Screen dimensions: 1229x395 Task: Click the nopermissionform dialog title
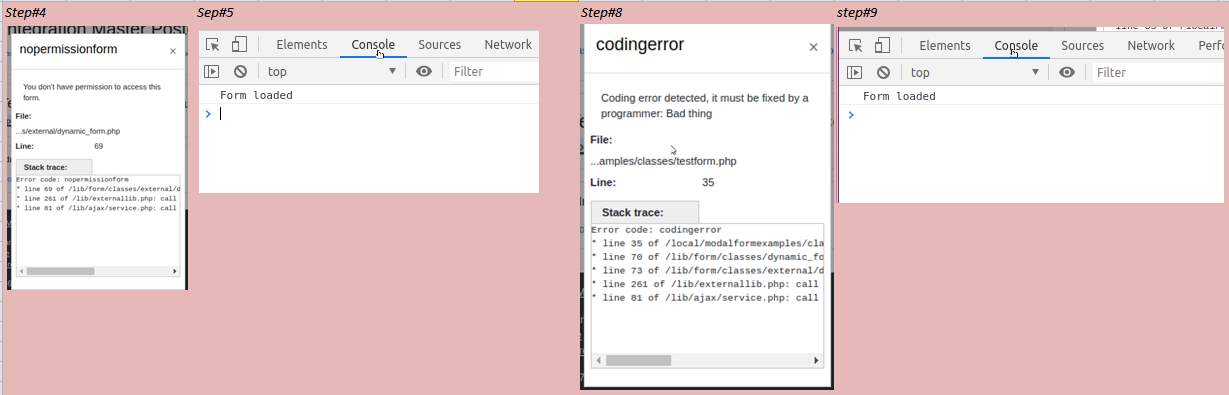tap(68, 49)
